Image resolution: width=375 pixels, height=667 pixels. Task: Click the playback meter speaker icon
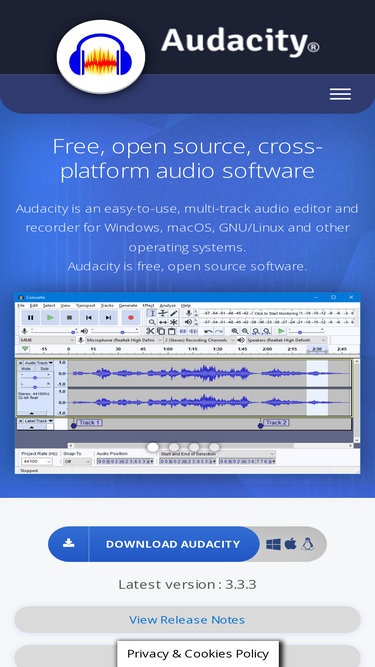pyautogui.click(x=188, y=322)
